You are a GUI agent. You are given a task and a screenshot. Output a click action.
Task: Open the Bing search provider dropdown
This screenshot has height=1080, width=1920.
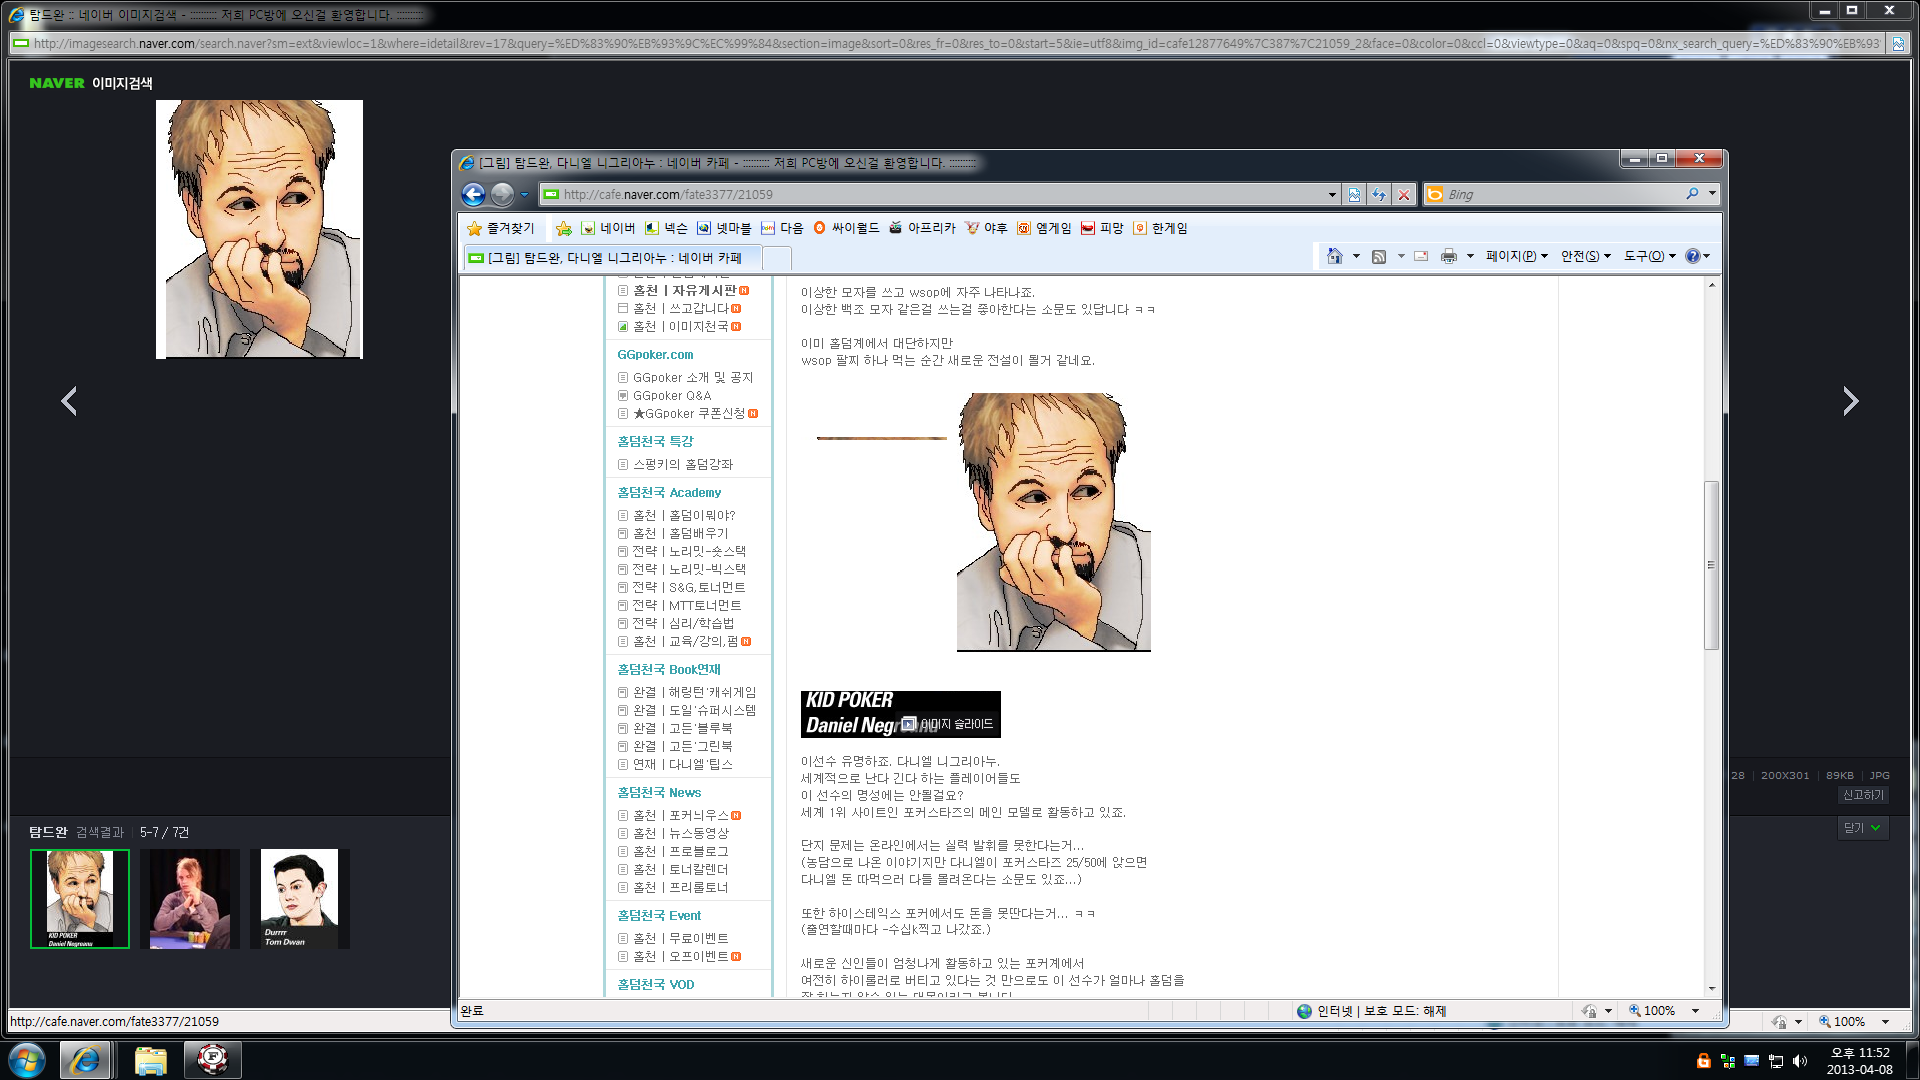1712,194
